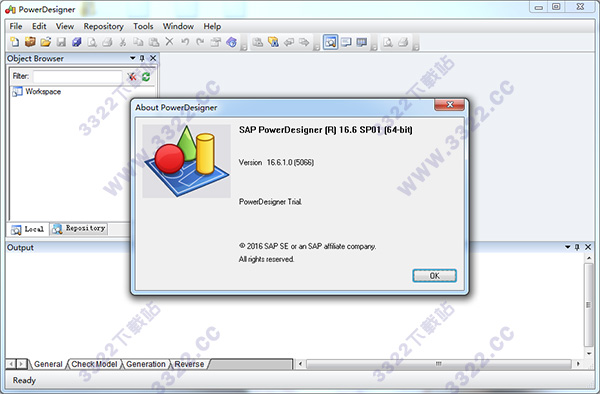Click the Open folder toolbar icon
Viewport: 600px width, 394px height.
pos(46,42)
